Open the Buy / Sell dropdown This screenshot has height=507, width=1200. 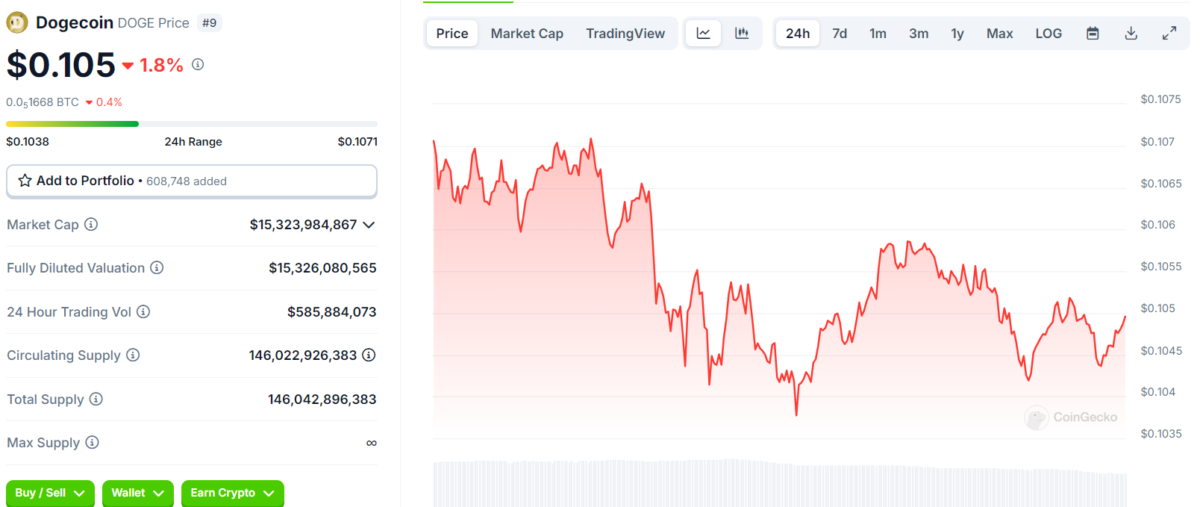tap(50, 493)
